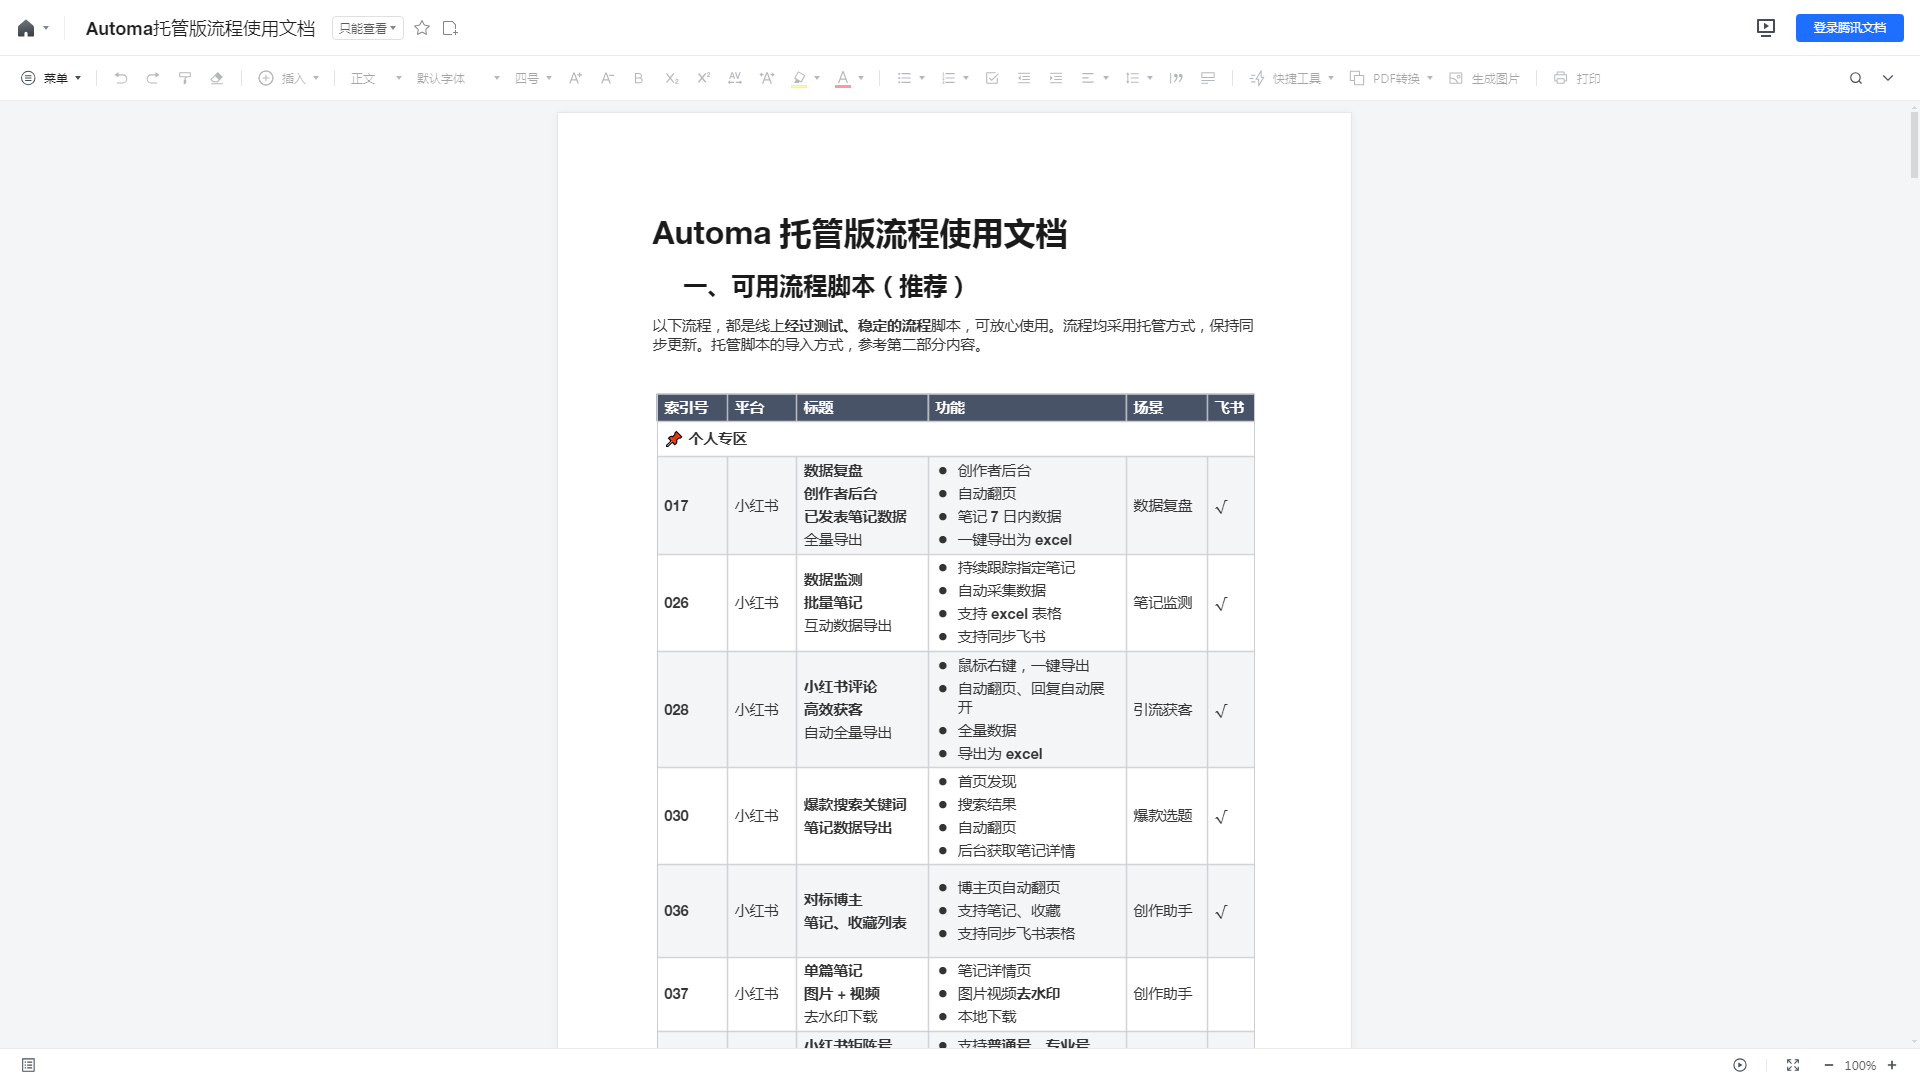Click the text effect A icon after spacing
Image resolution: width=1920 pixels, height=1080 pixels.
click(767, 78)
